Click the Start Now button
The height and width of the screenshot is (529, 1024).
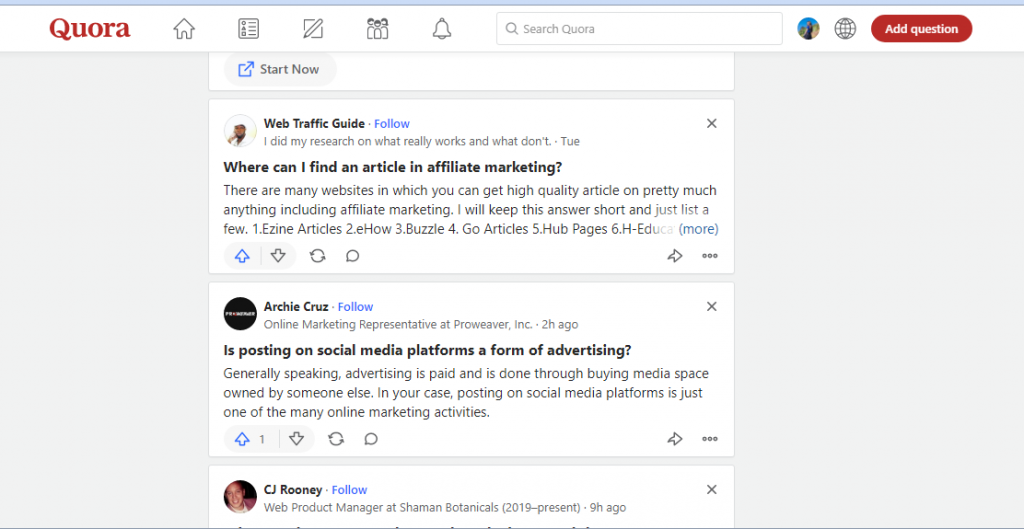279,69
